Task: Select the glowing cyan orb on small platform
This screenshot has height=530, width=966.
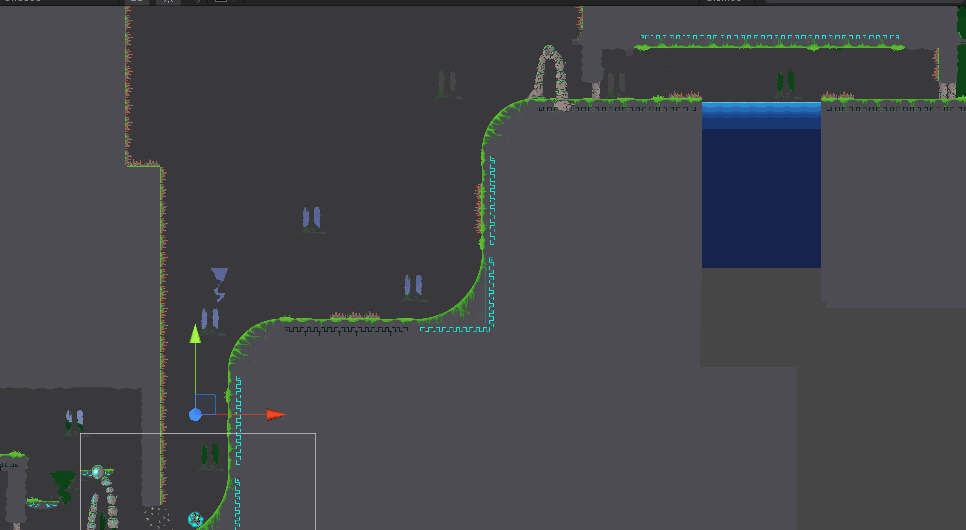Action: [97, 472]
